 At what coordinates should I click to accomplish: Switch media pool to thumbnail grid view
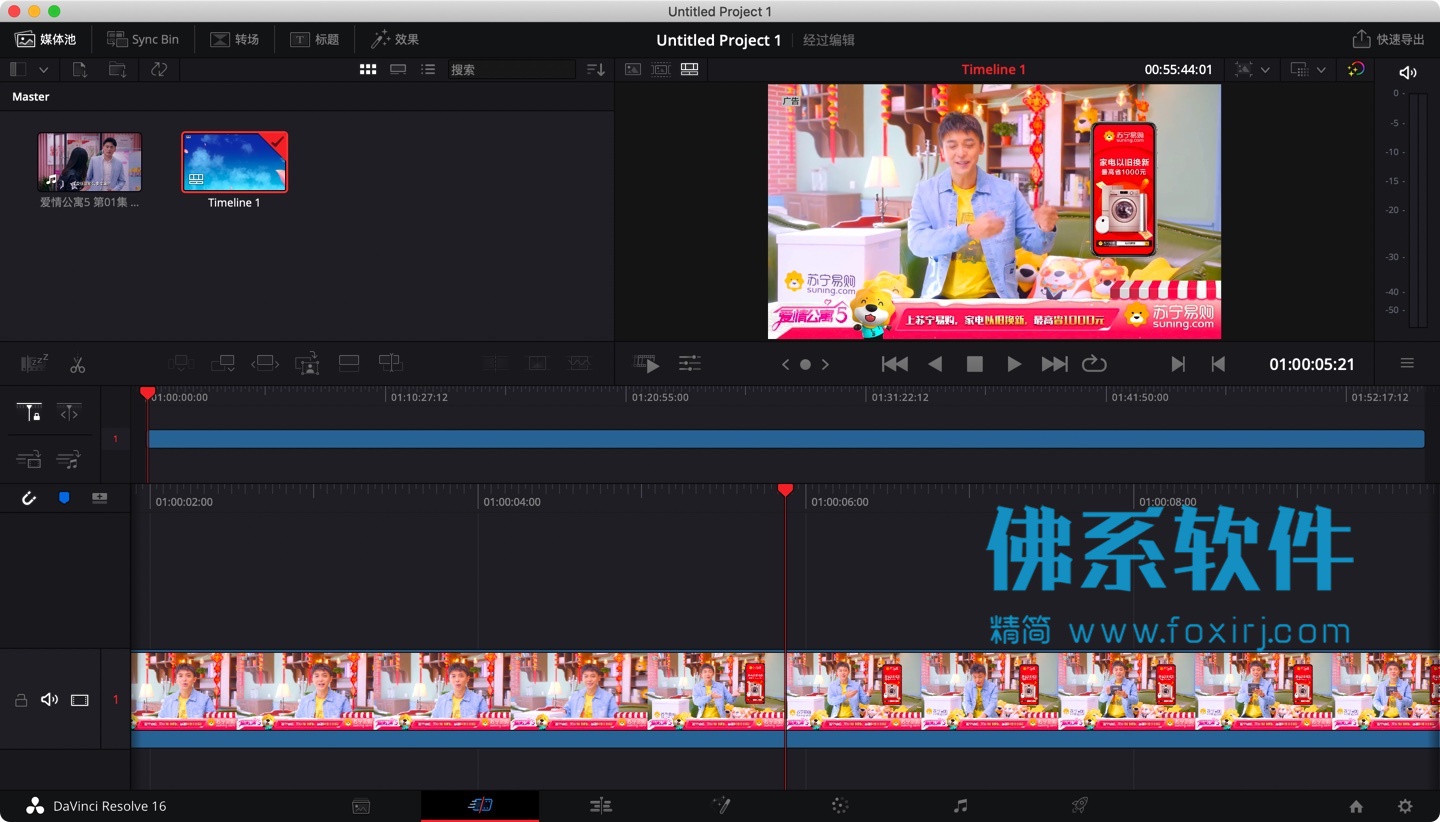(368, 69)
